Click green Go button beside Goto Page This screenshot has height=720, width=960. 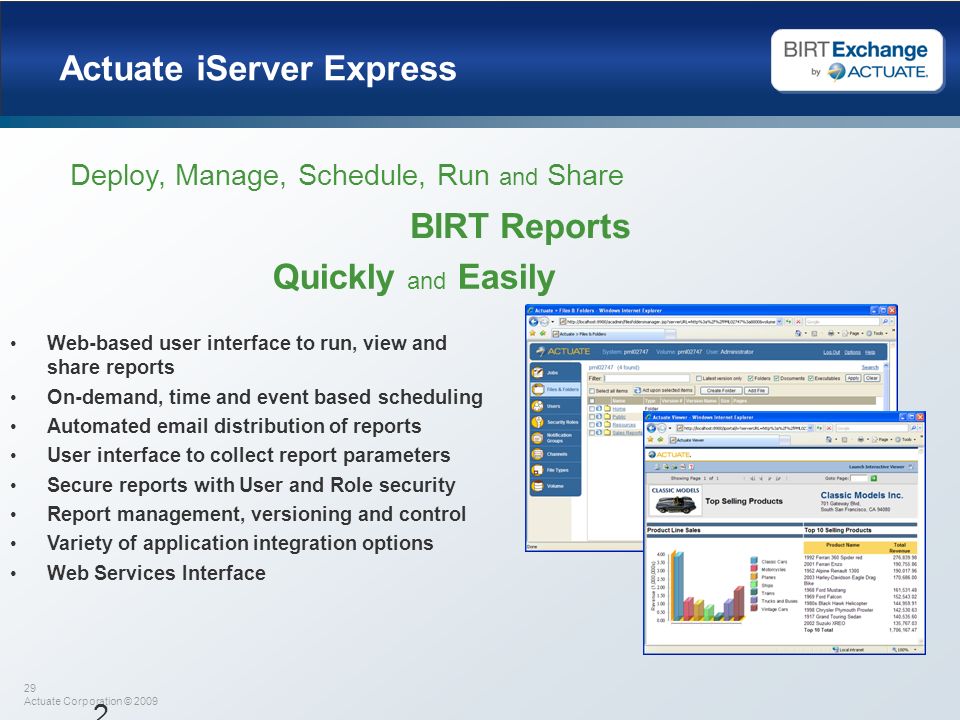[874, 478]
